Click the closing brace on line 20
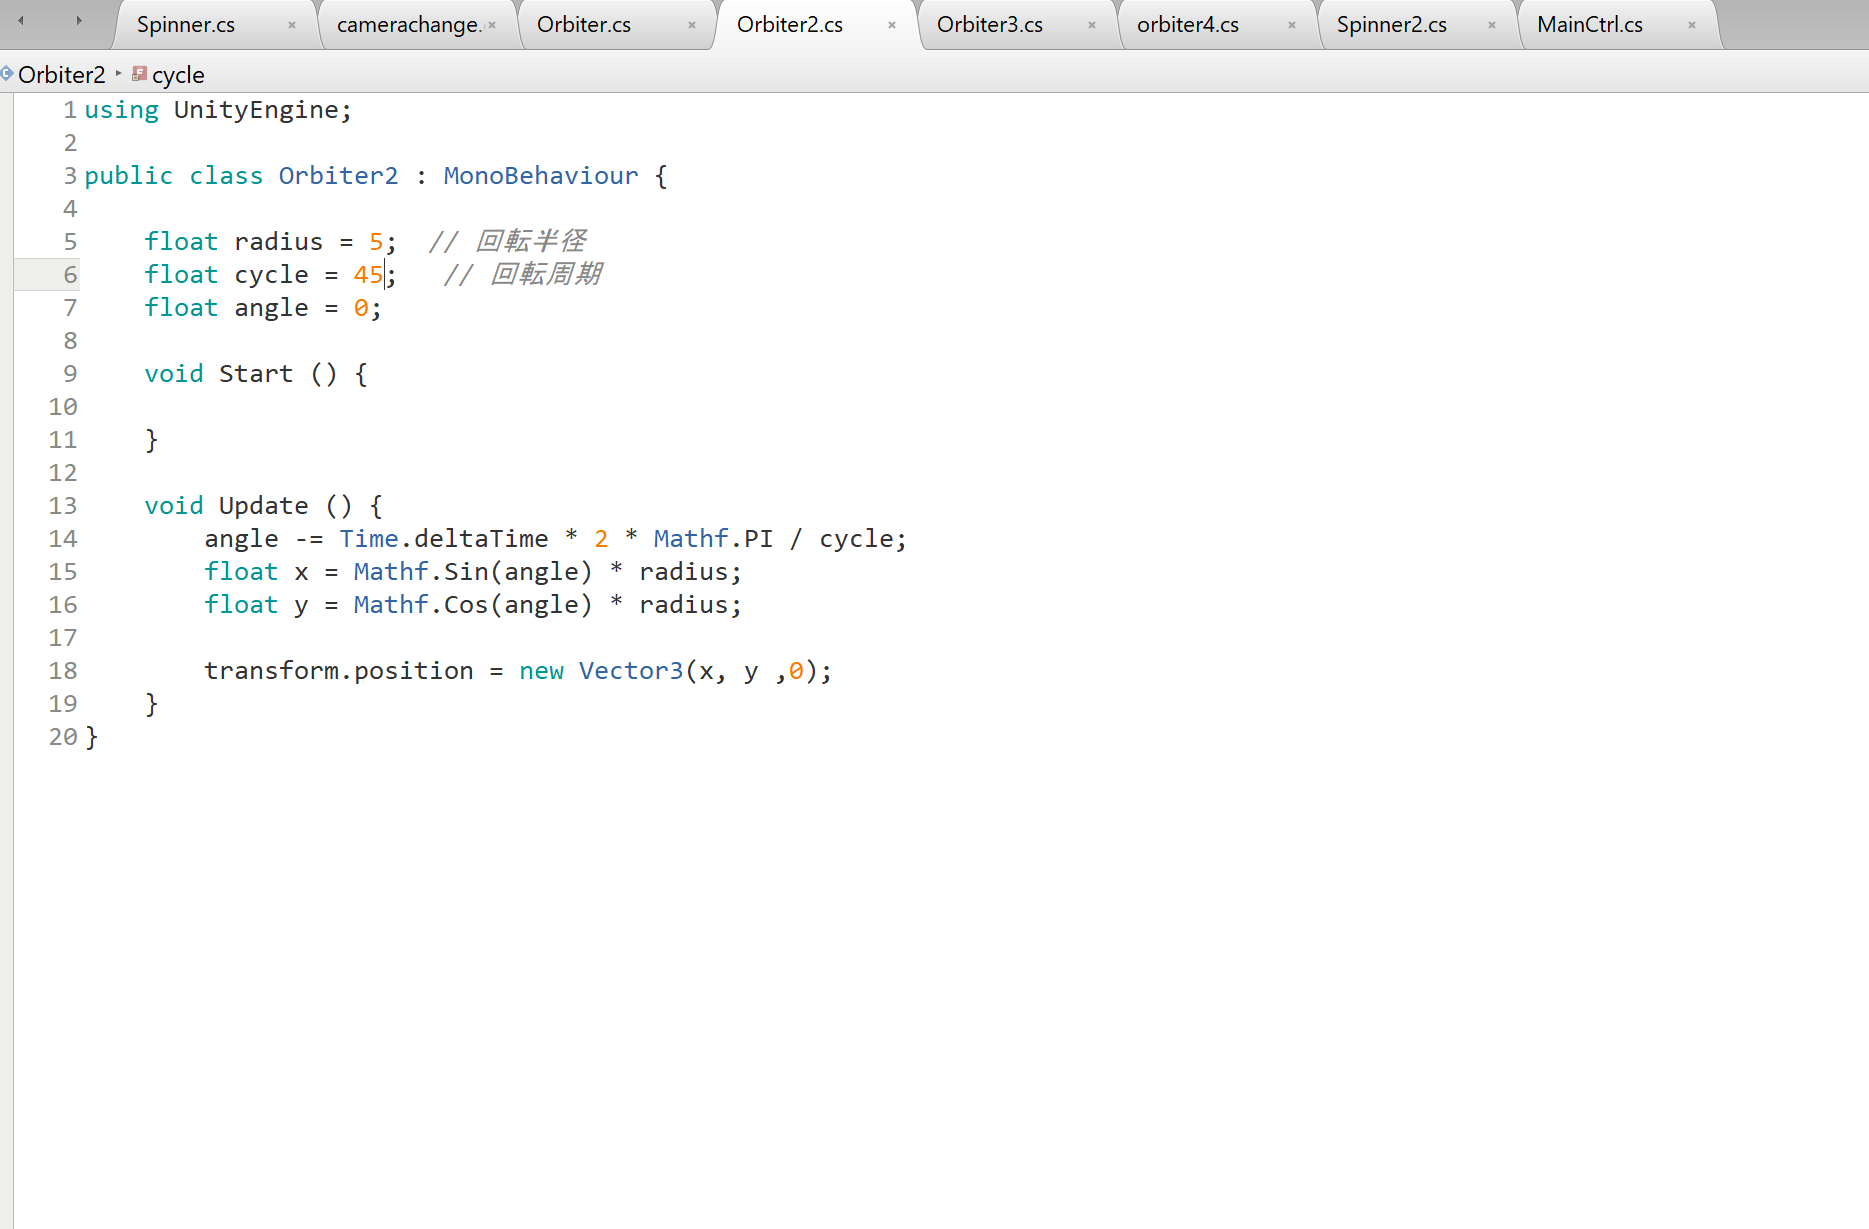 coord(91,737)
